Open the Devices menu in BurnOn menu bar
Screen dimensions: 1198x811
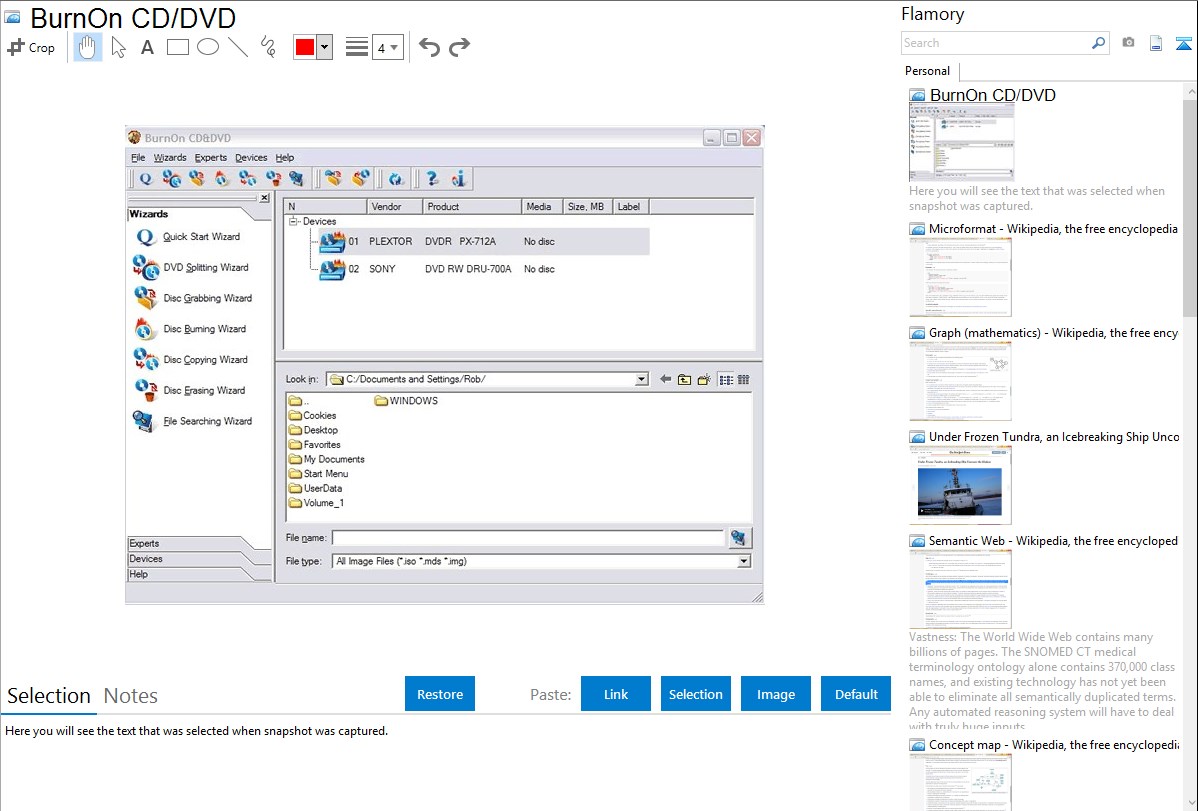[251, 157]
